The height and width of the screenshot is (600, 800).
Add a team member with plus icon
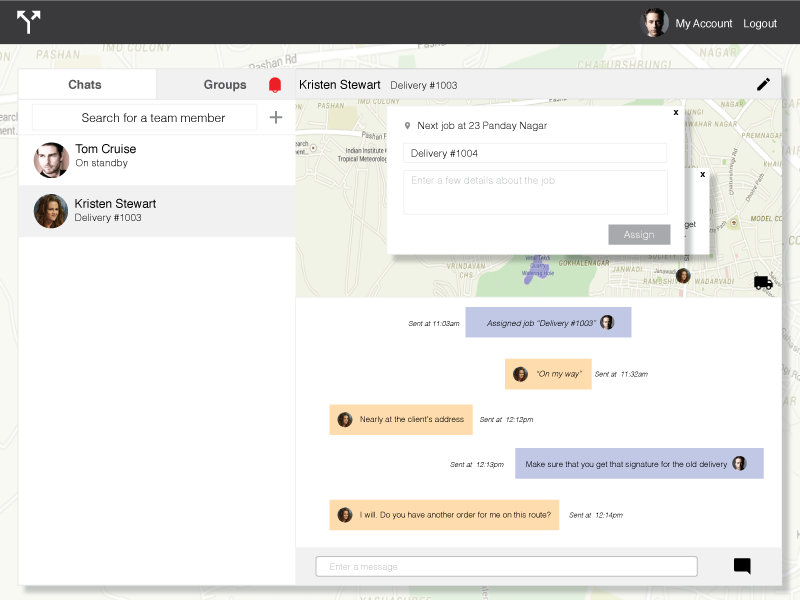point(276,118)
